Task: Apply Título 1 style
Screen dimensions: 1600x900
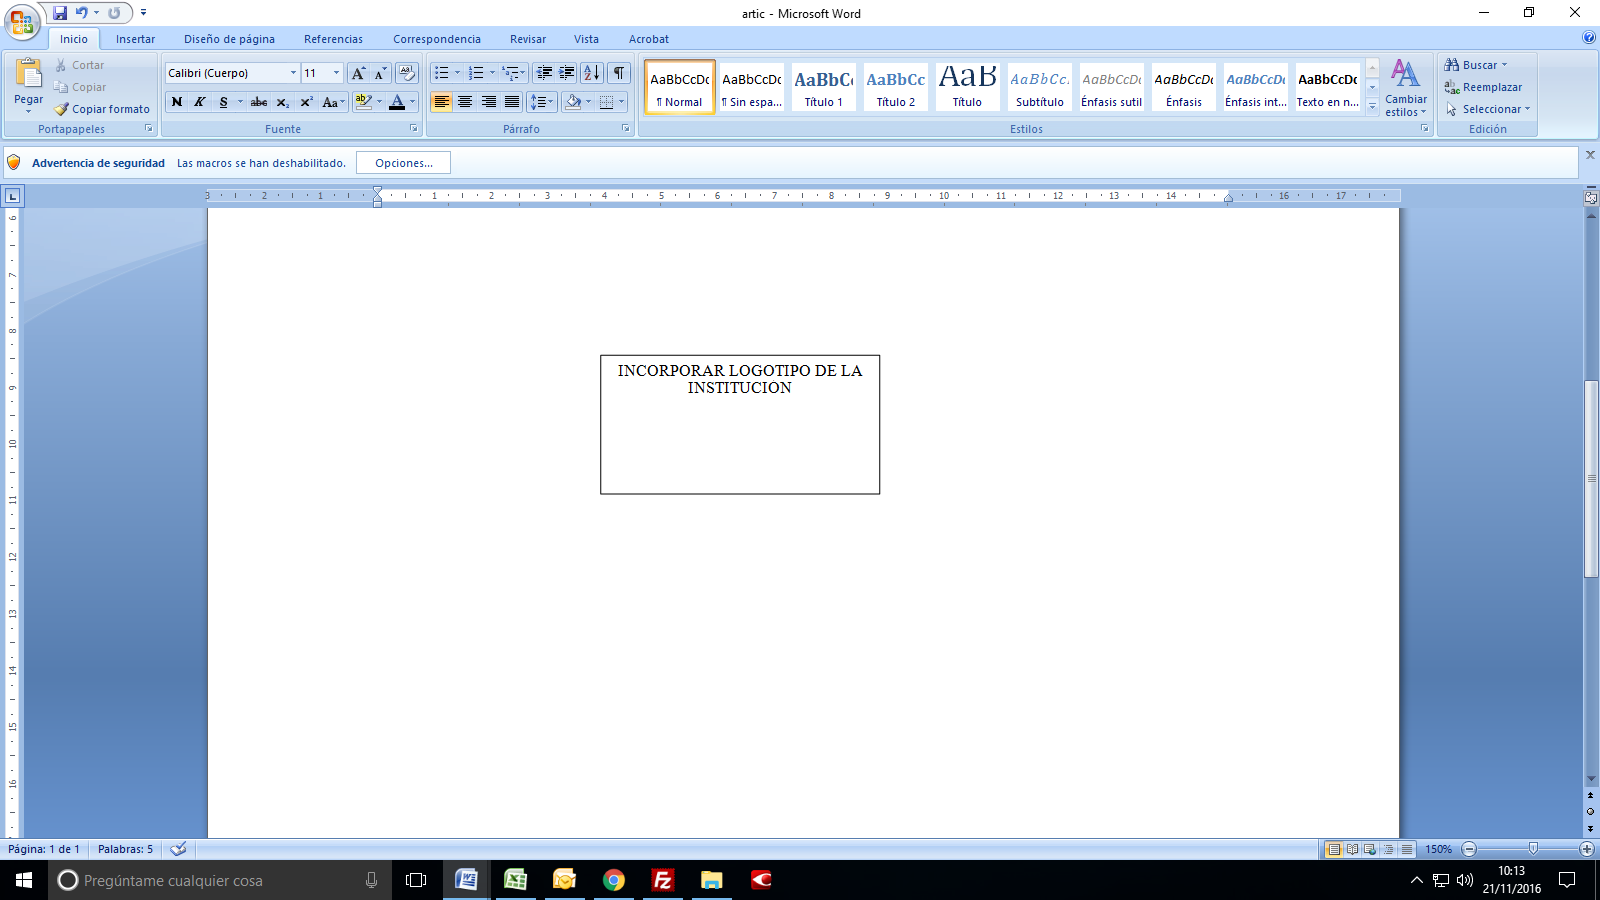Action: pos(824,87)
